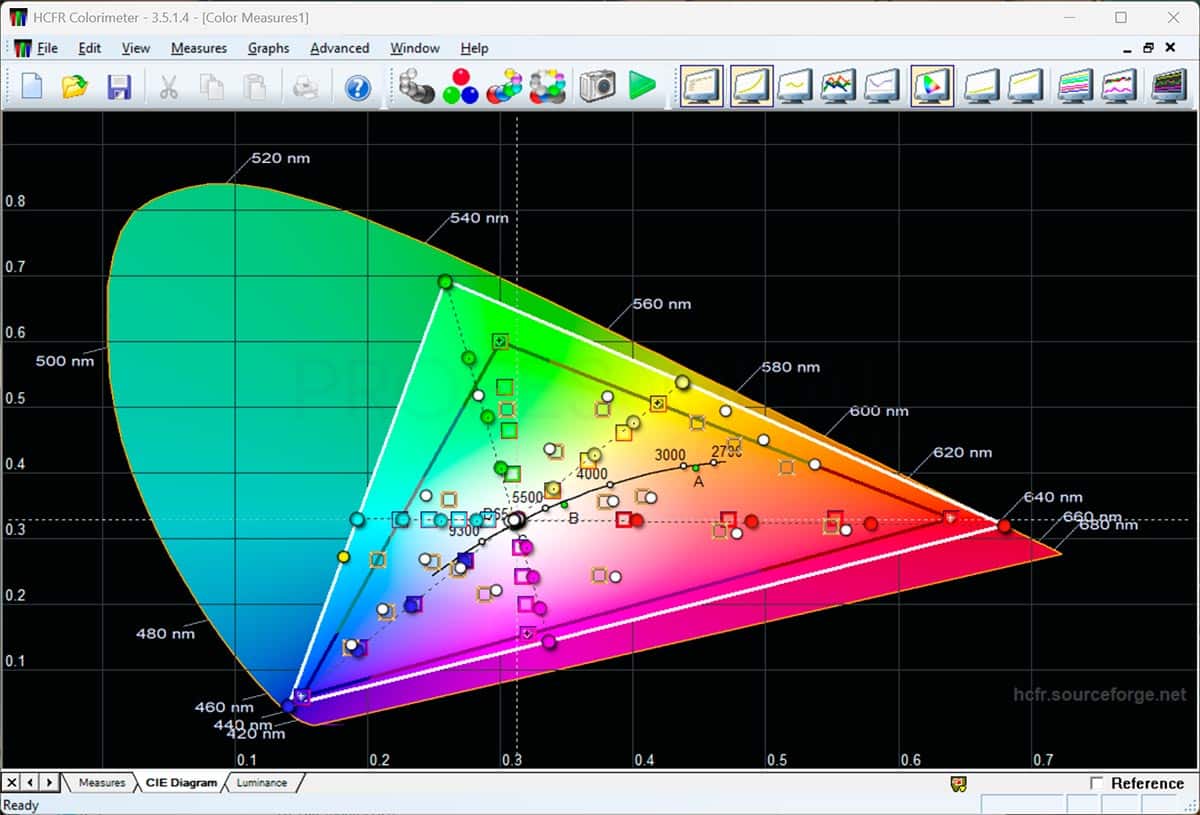The width and height of the screenshot is (1200, 815).
Task: Click the tab list X close button
Action: 12,782
